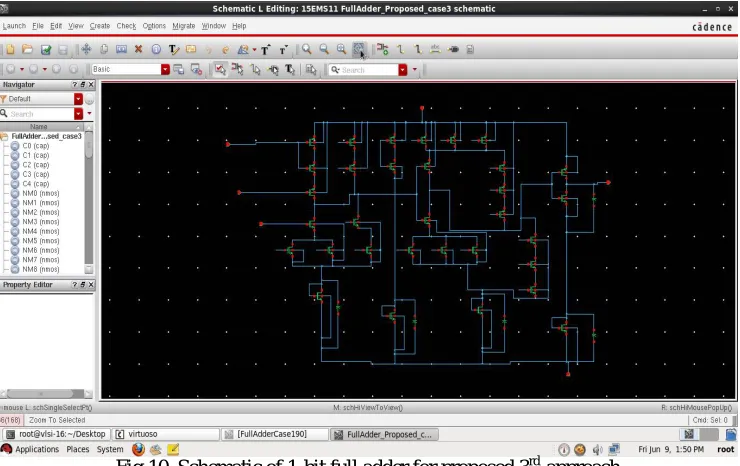Select the Move (four arrows) tool

[86, 49]
